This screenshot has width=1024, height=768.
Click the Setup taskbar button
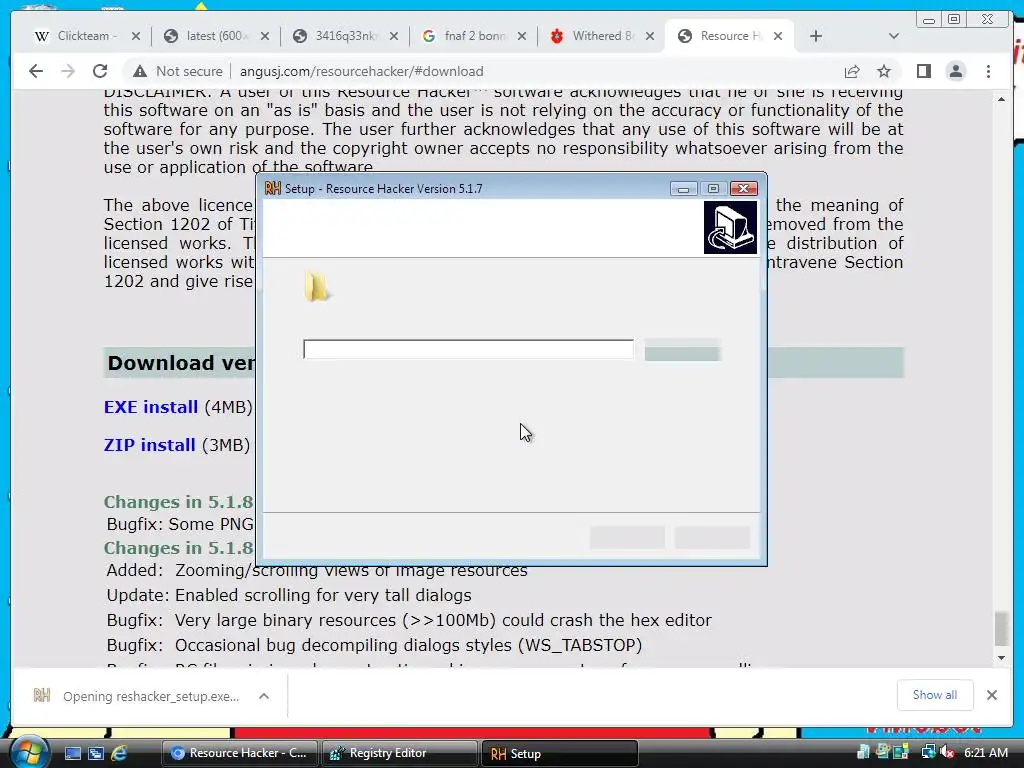[559, 753]
